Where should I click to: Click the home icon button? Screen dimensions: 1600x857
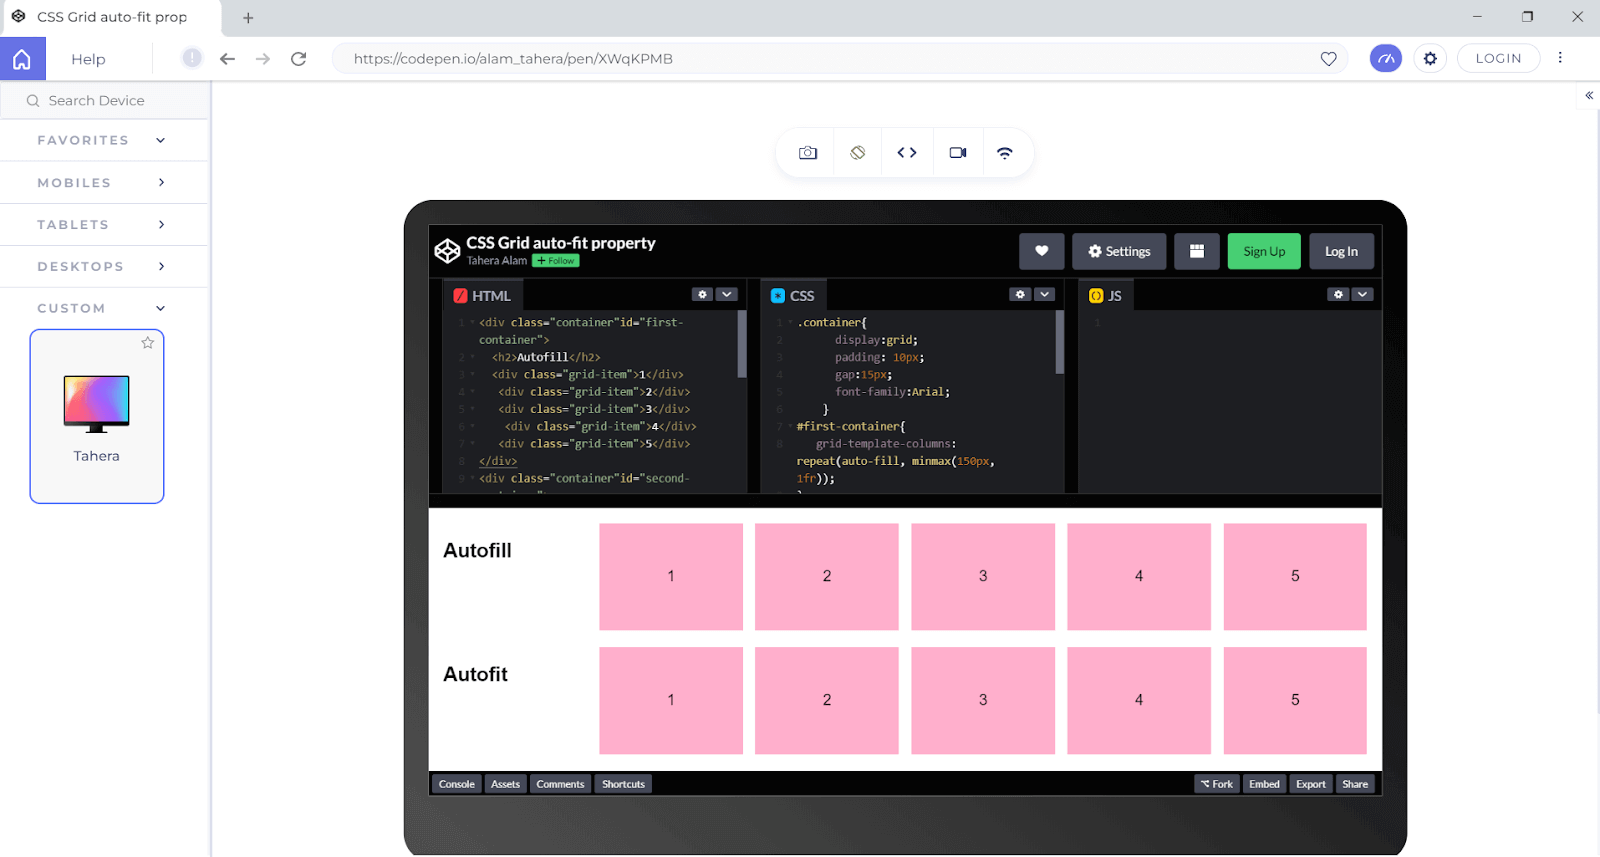pyautogui.click(x=22, y=59)
